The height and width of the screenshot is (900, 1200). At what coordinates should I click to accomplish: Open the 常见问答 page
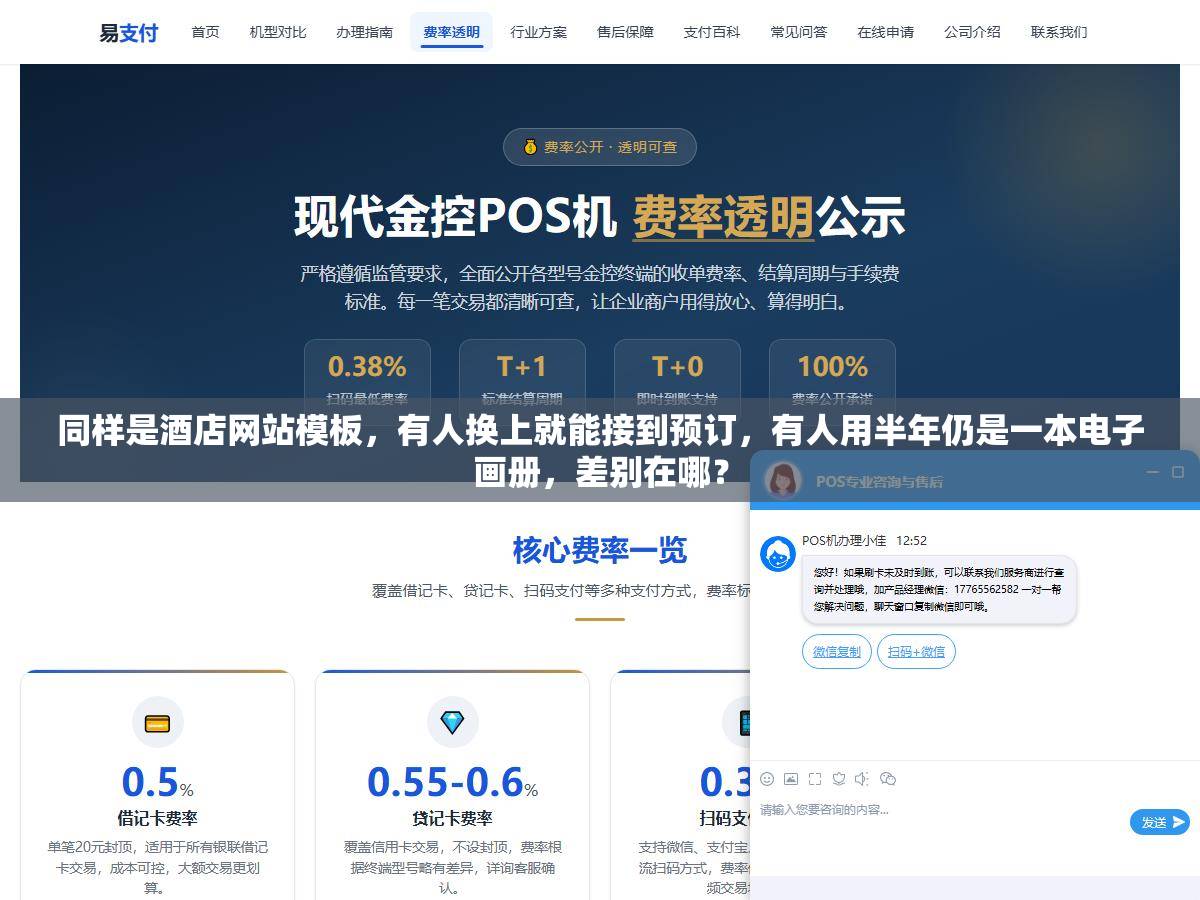tap(799, 32)
